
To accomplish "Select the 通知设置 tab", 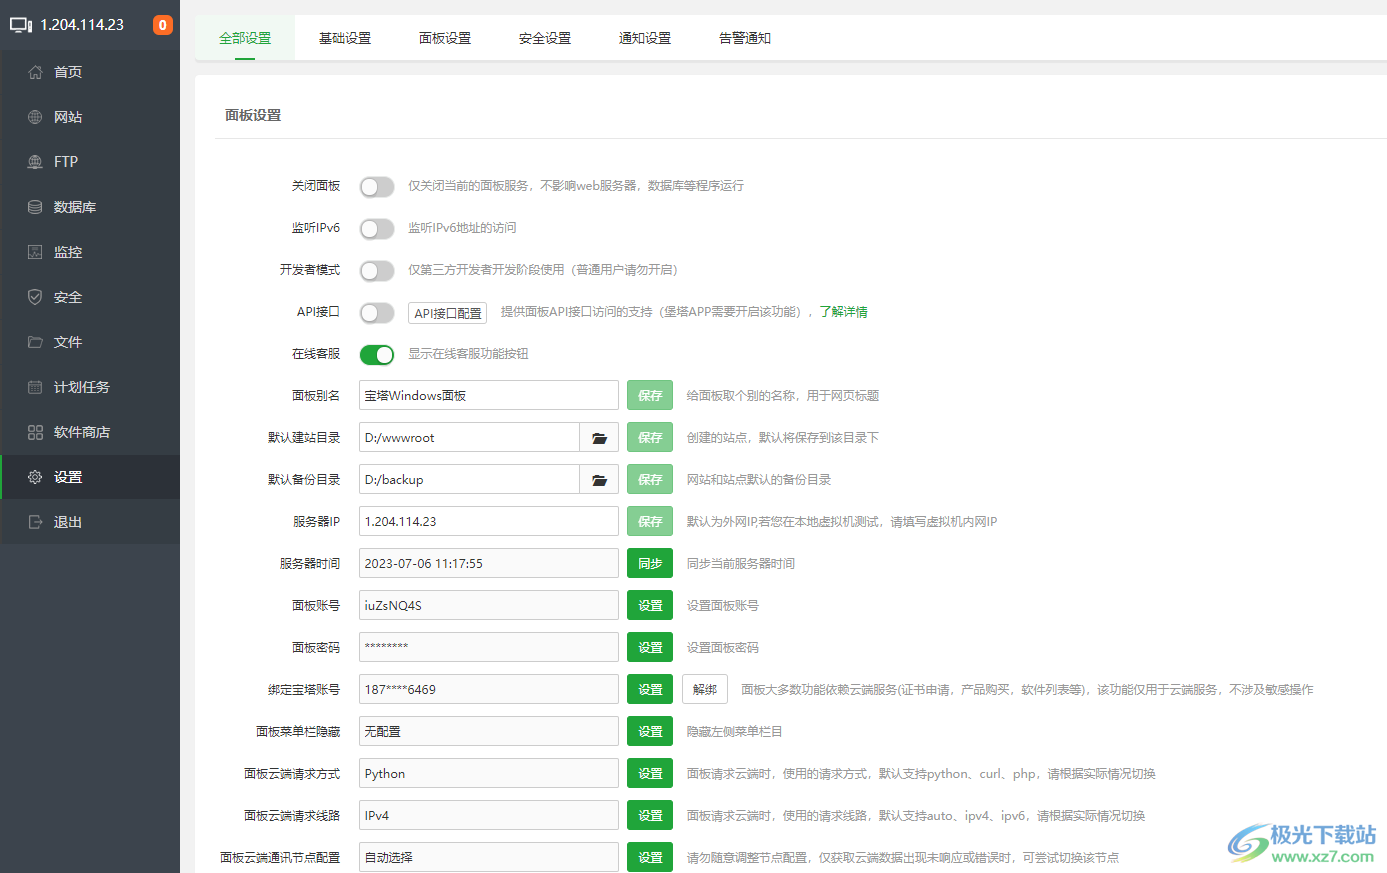I will coord(645,38).
